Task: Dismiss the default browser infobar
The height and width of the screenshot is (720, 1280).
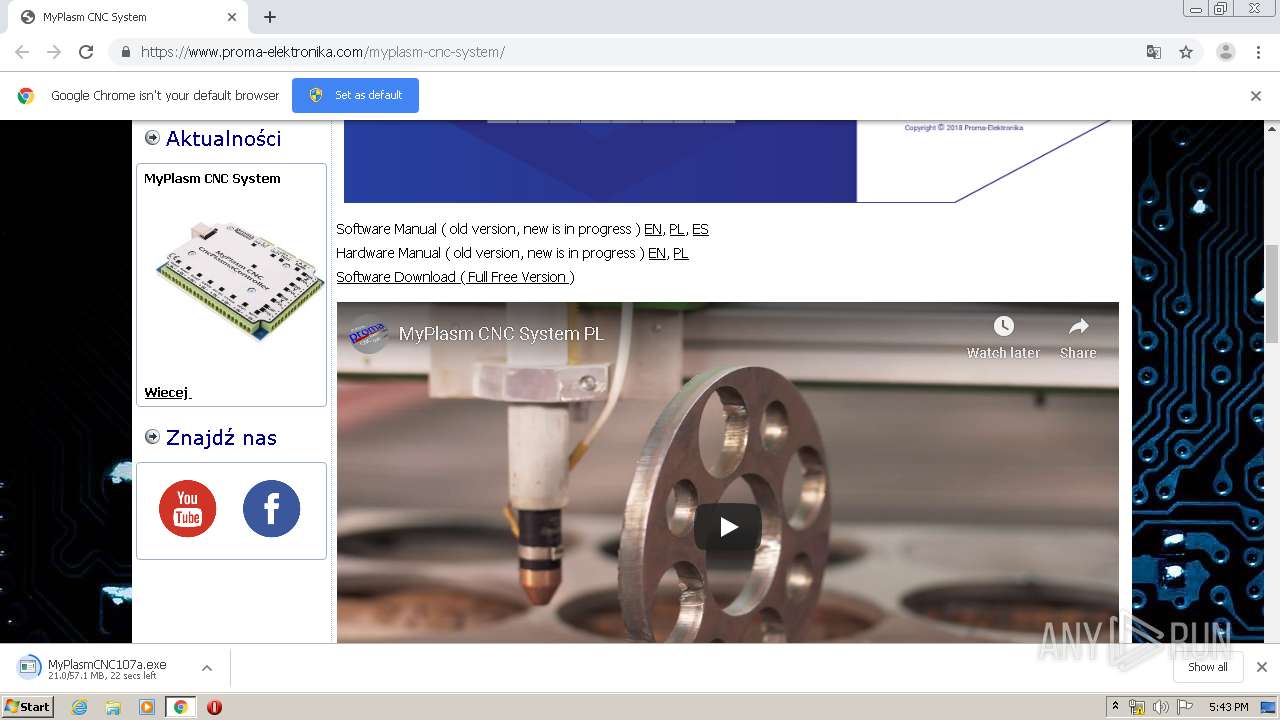Action: click(x=1256, y=96)
